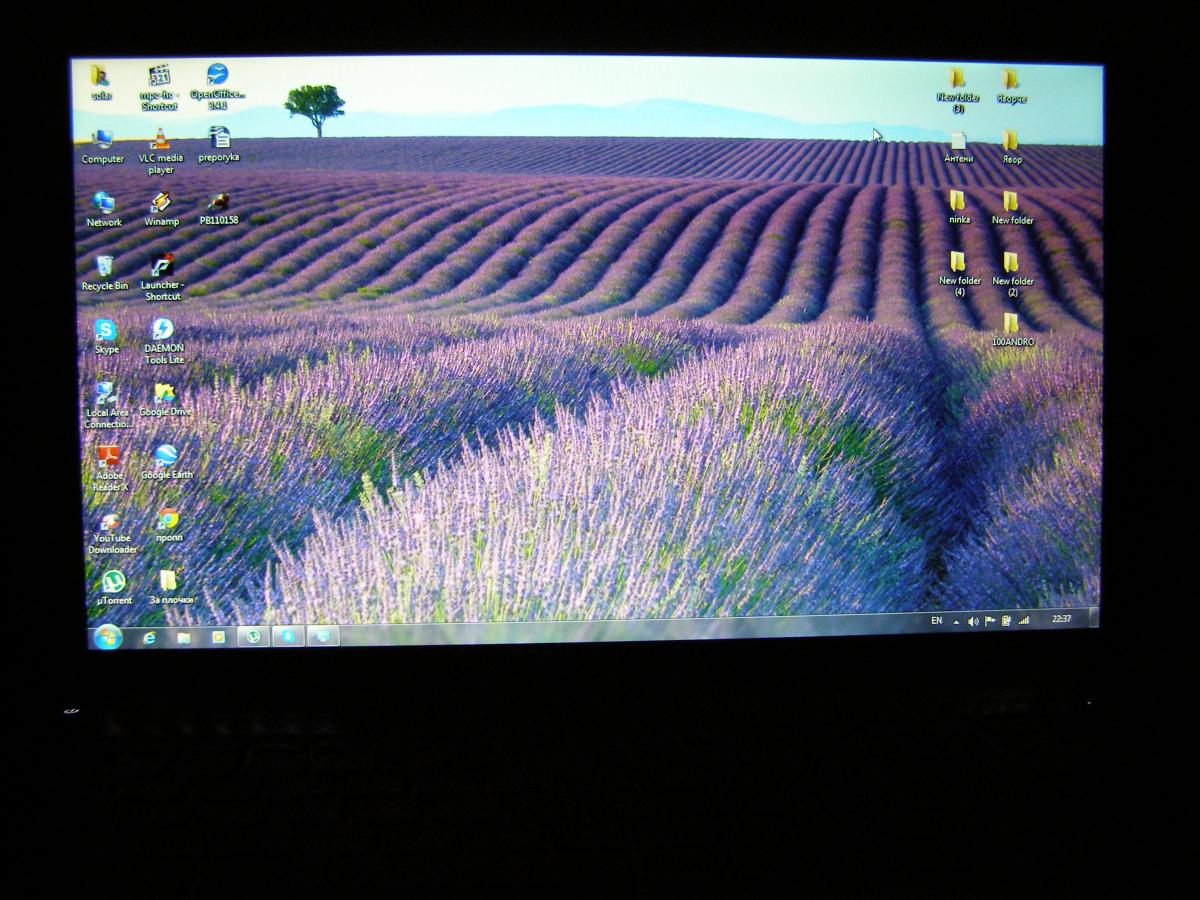
Task: Open the volume speaker tray icon
Action: [973, 621]
